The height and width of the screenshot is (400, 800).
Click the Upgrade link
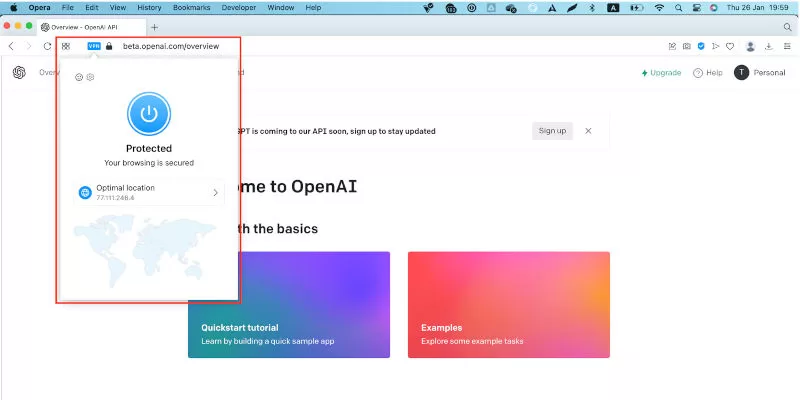(x=661, y=73)
